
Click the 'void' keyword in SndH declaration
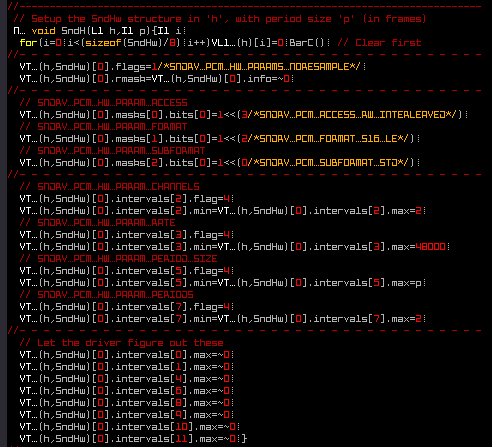pyautogui.click(x=43, y=31)
